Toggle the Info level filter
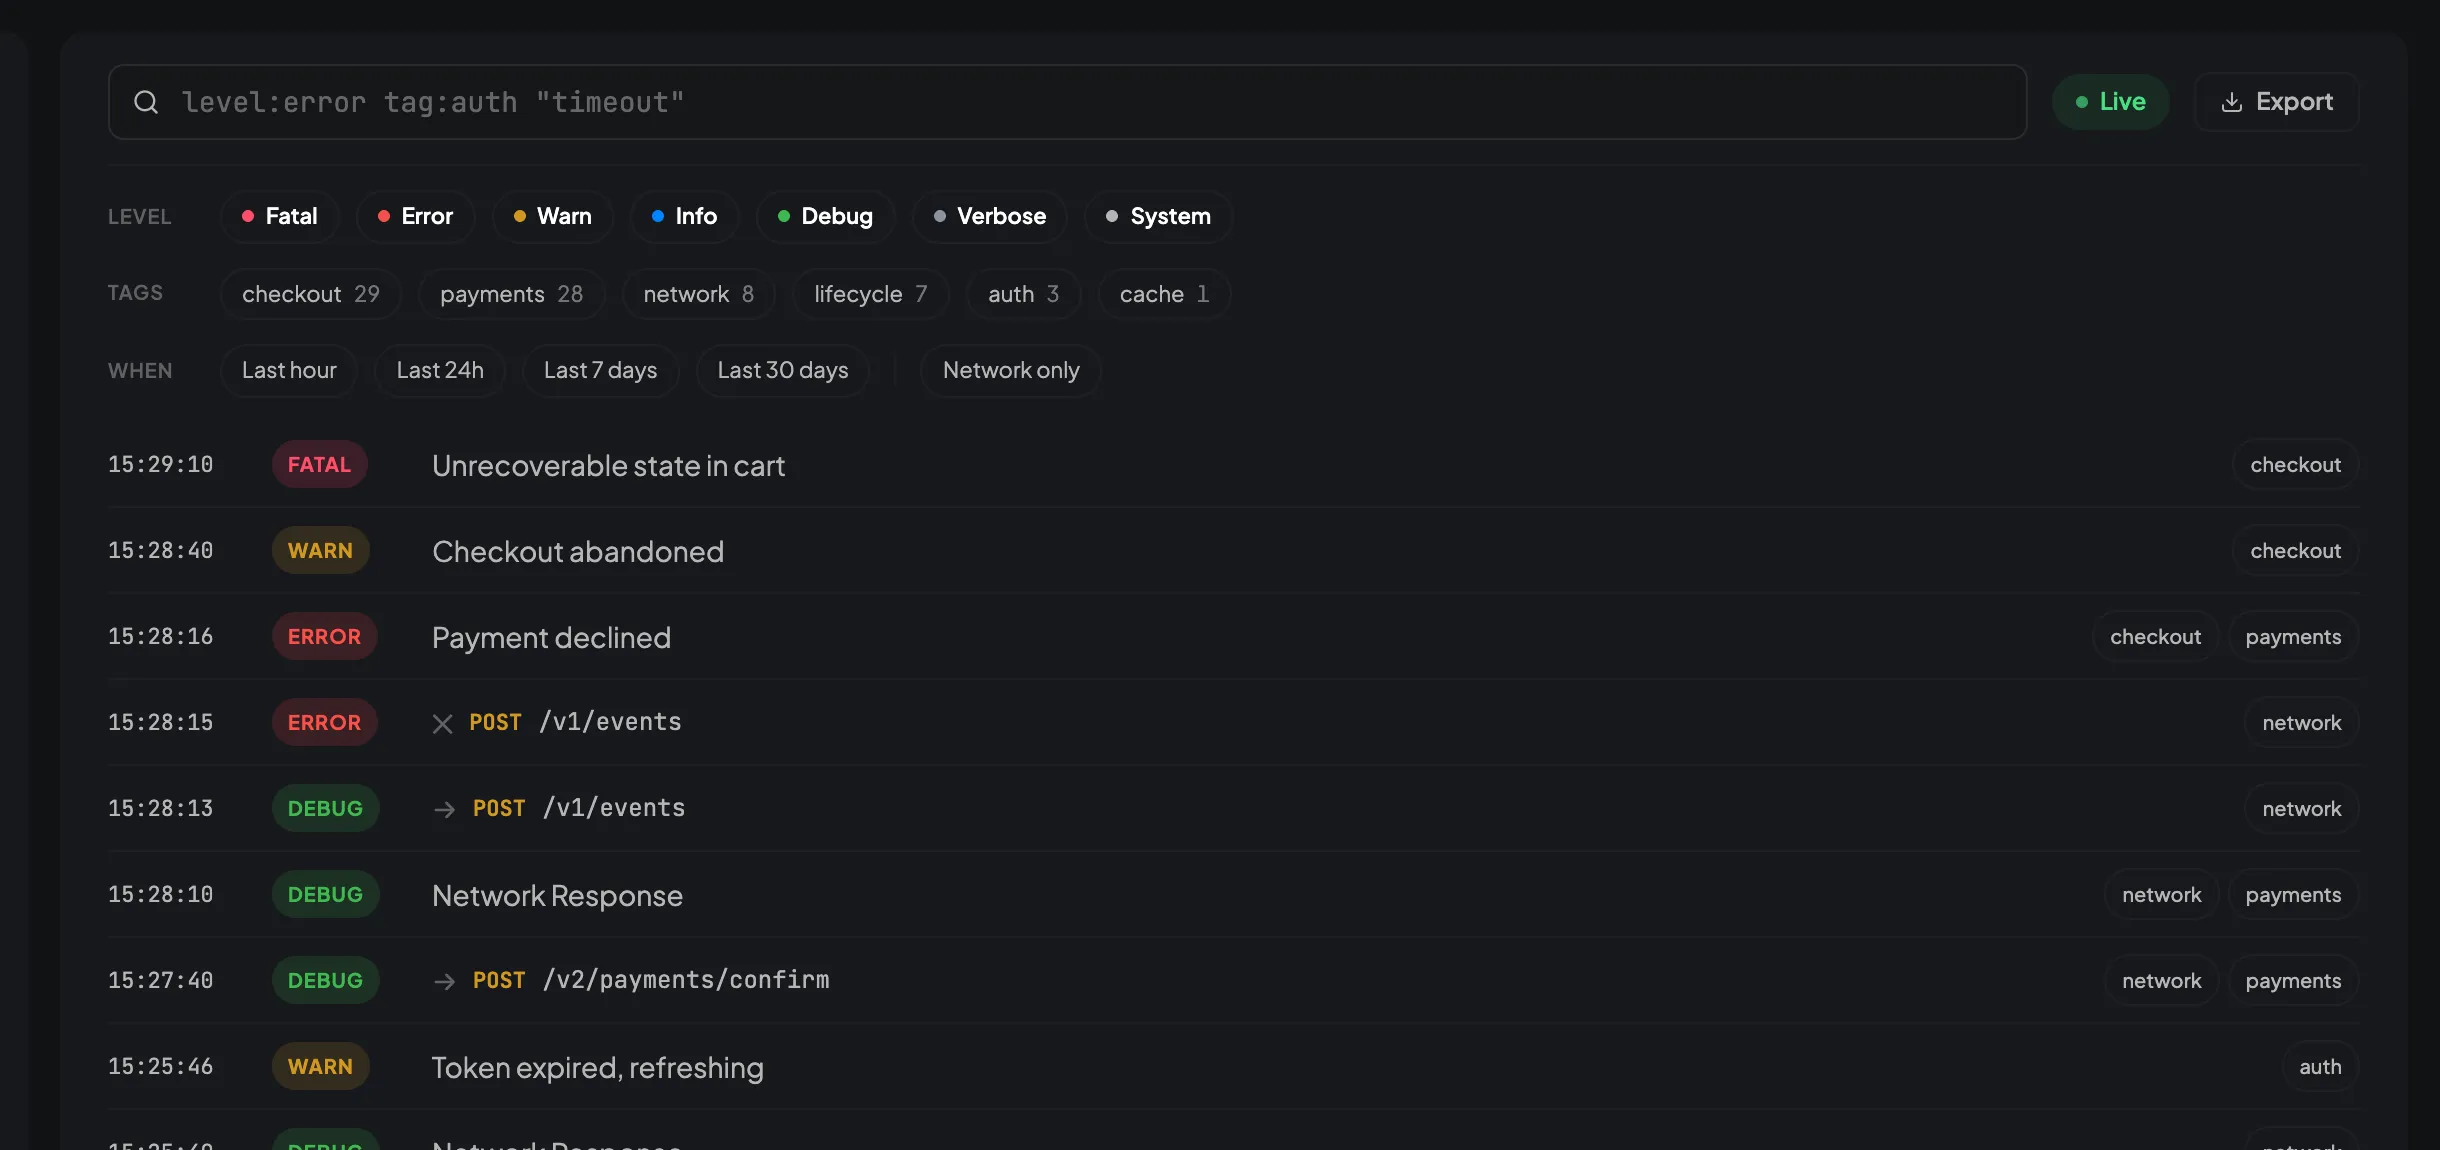This screenshot has height=1150, width=2440. (x=685, y=216)
